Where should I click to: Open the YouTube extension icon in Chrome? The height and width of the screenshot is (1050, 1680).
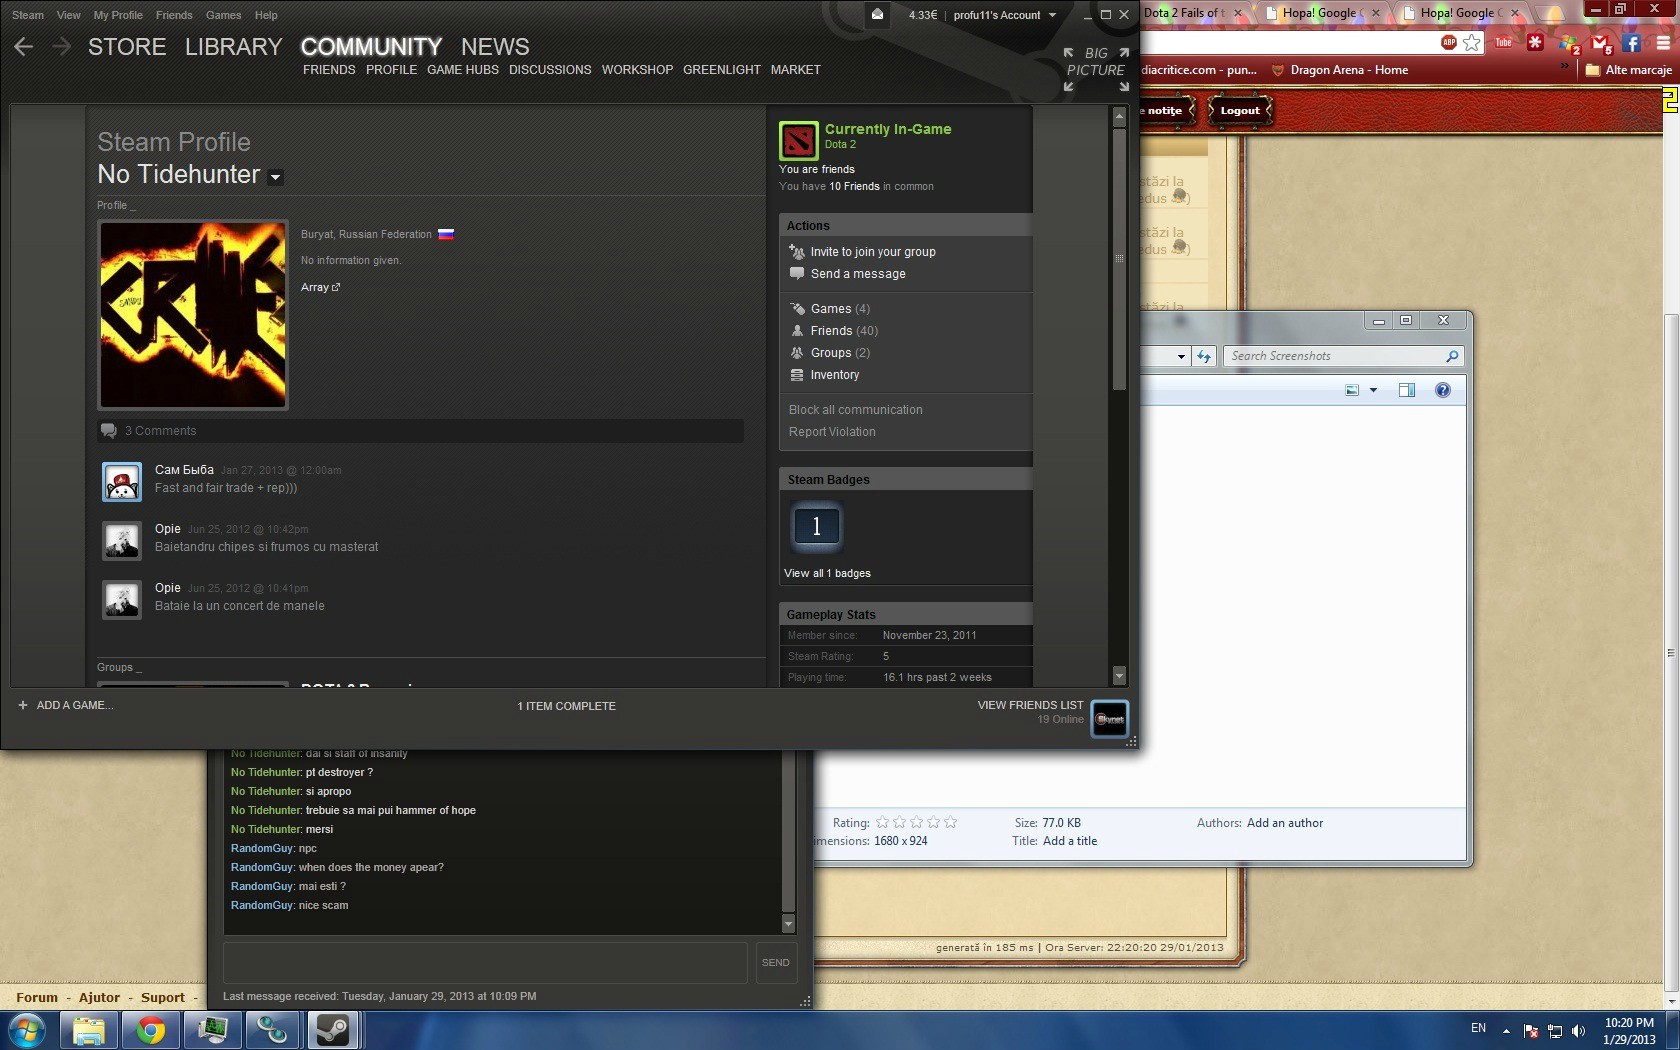coord(1503,42)
